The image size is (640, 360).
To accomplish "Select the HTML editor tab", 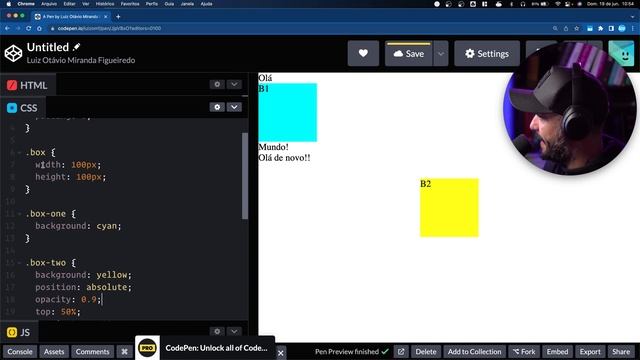I will [x=27, y=85].
